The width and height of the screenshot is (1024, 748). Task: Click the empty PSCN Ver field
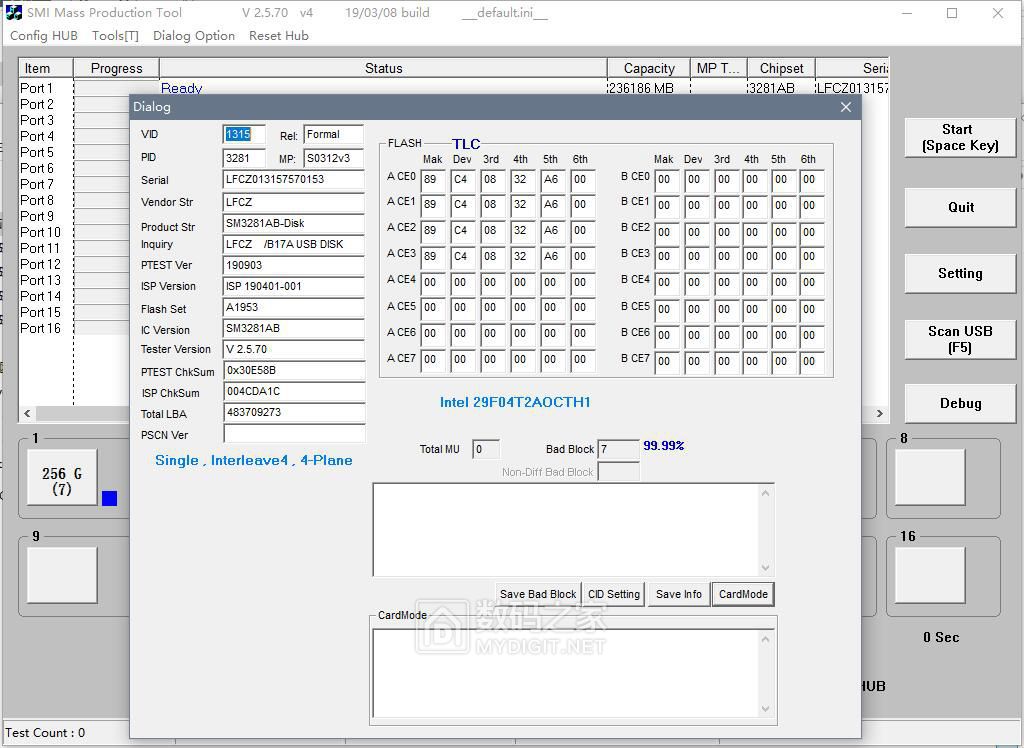(293, 433)
